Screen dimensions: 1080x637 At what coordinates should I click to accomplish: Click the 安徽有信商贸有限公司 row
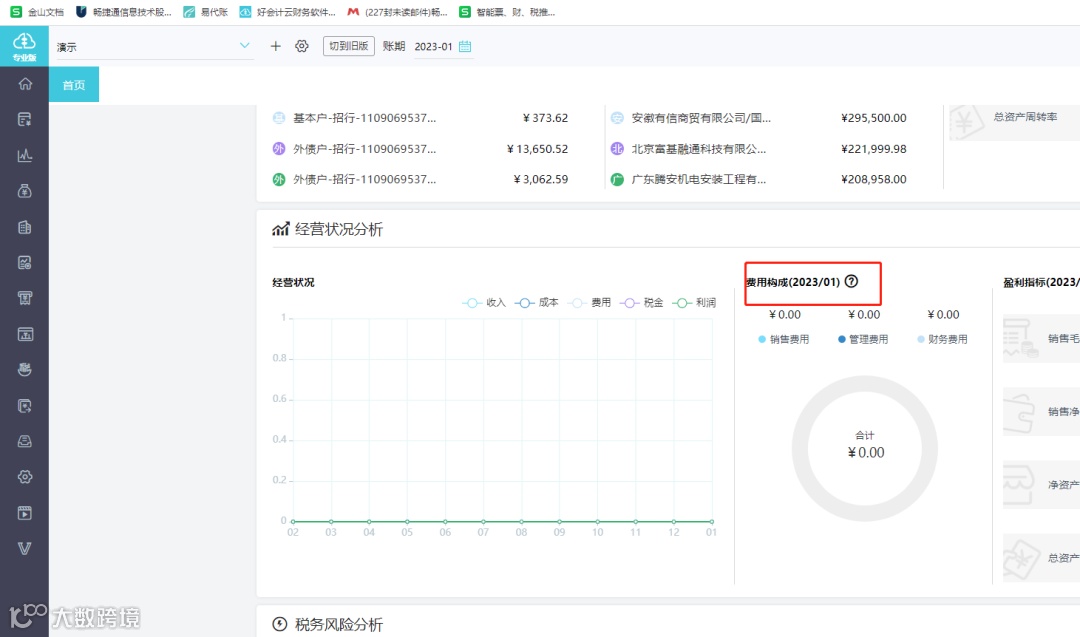[x=758, y=118]
